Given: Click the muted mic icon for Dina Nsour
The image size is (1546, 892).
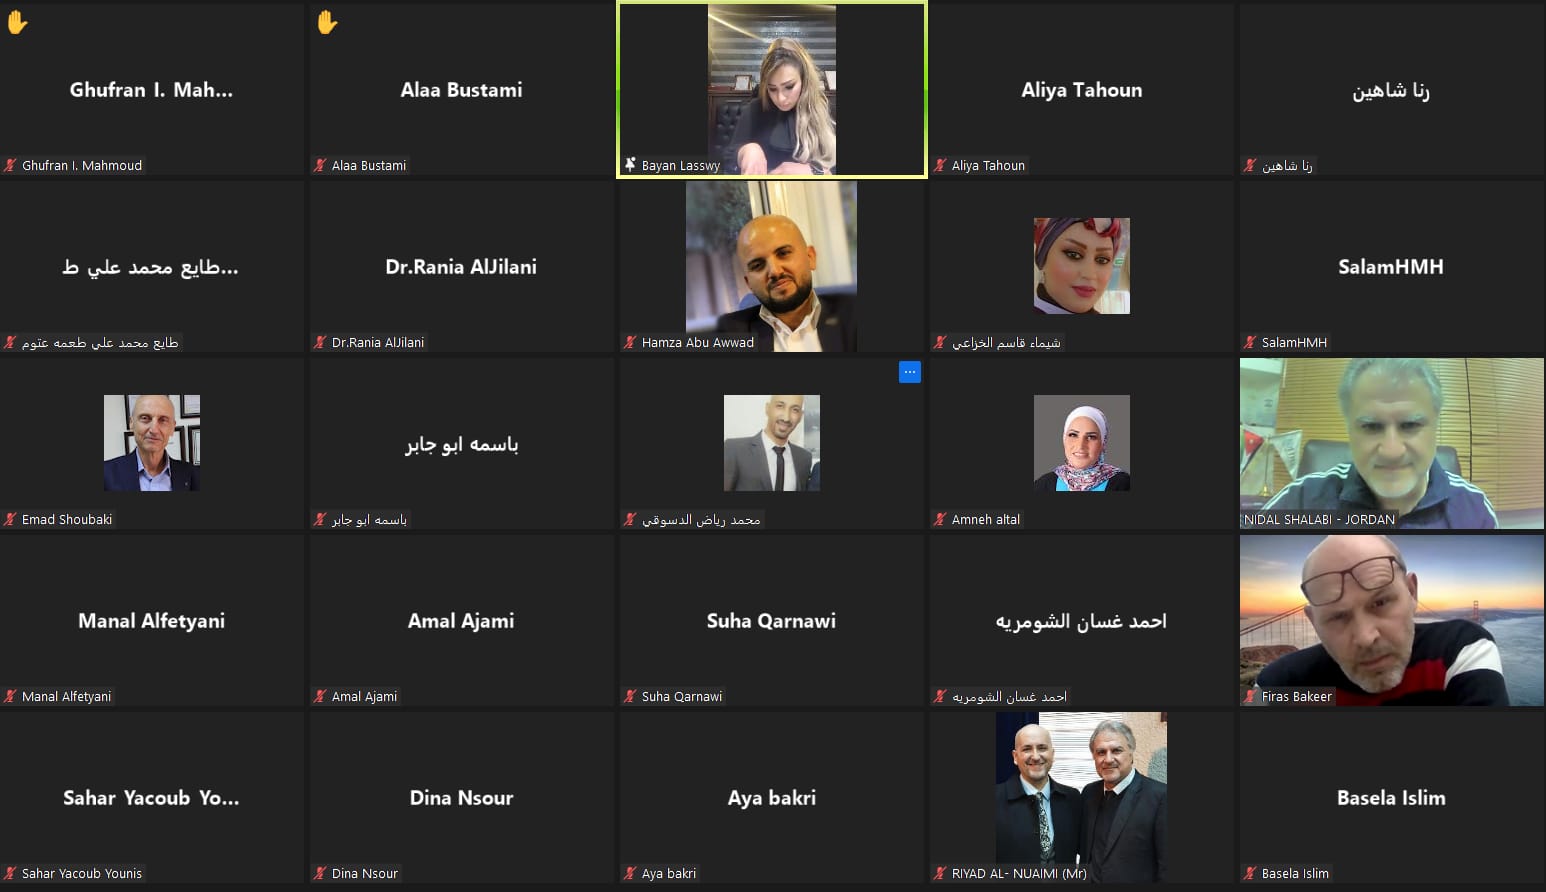Looking at the screenshot, I should 320,873.
